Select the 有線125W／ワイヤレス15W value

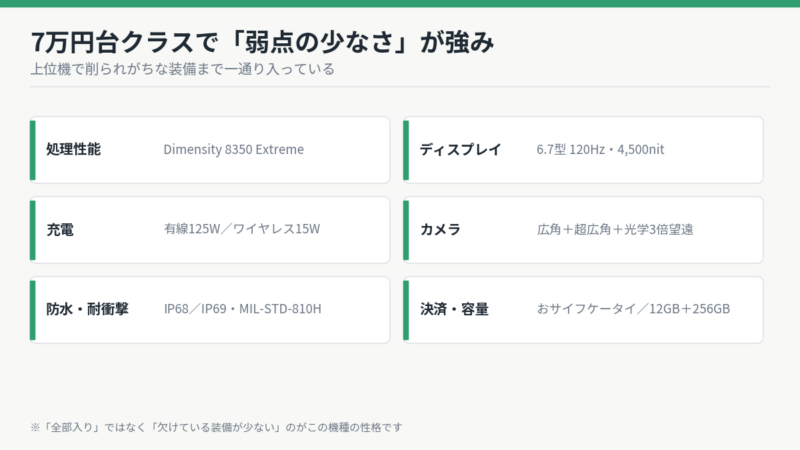[x=242, y=229]
